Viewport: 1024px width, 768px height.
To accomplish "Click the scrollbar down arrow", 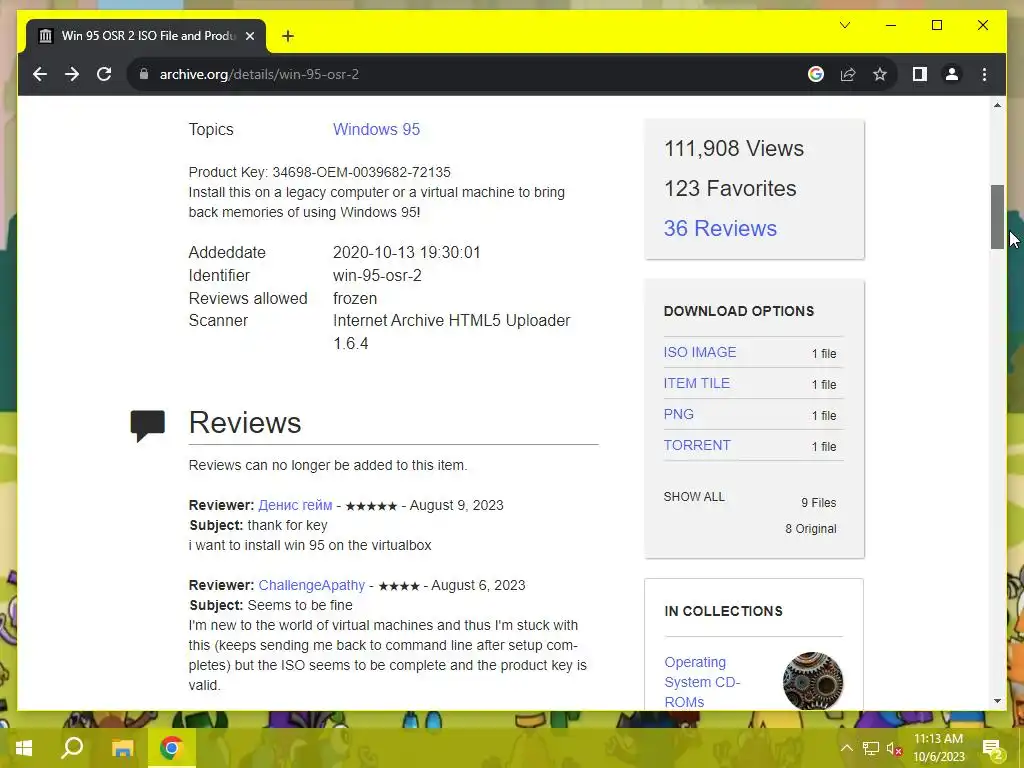I will point(997,701).
